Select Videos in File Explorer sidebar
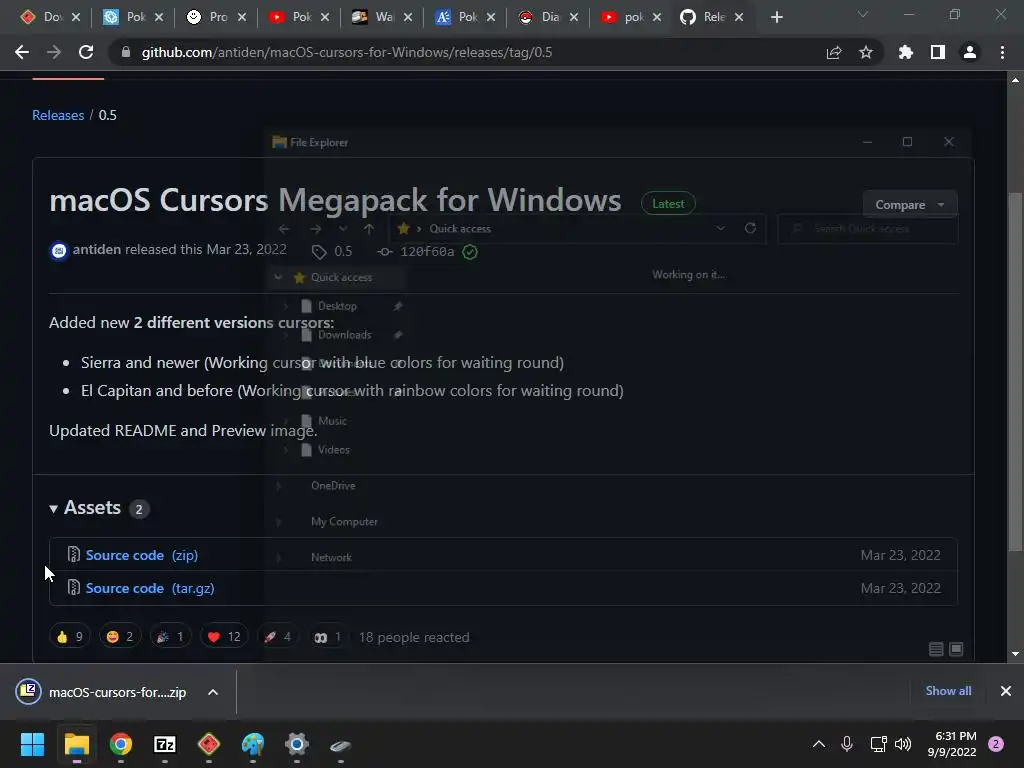1024x768 pixels. pos(333,449)
